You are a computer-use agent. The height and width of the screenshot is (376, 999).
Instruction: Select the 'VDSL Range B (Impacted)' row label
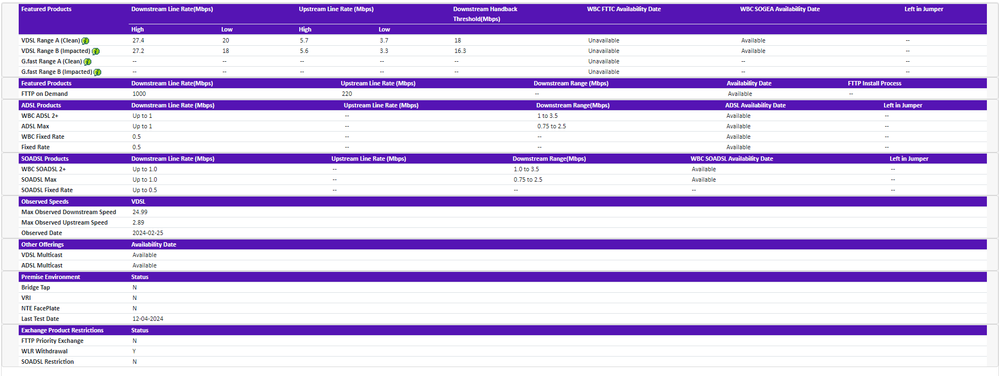pyautogui.click(x=55, y=51)
